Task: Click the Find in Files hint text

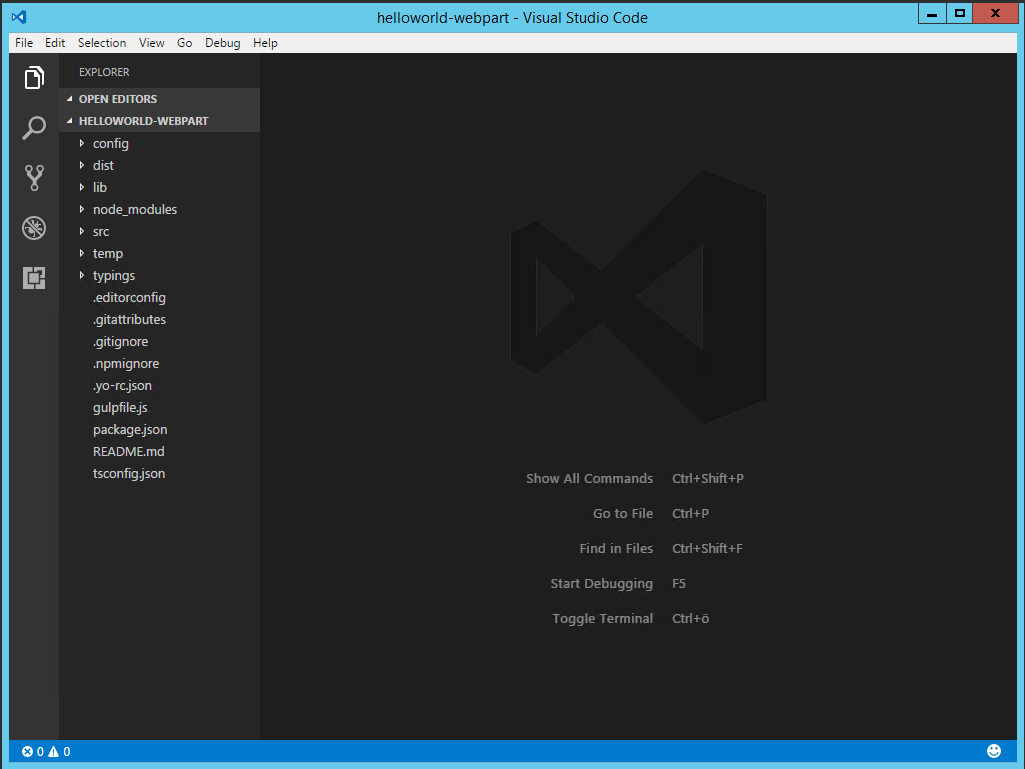Action: [x=616, y=549]
